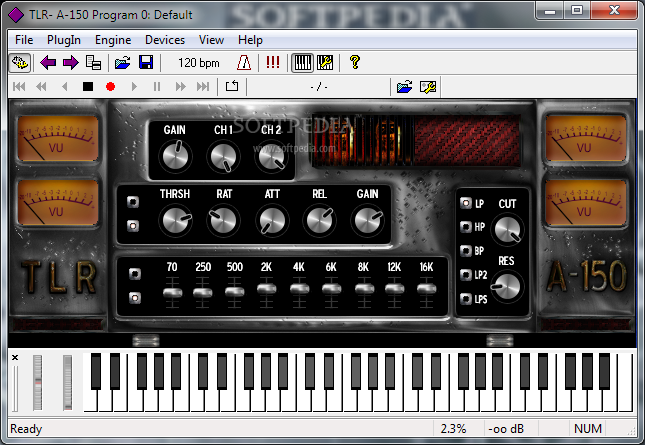
Task: Click the rewind double-arrow control
Action: click(x=42, y=86)
